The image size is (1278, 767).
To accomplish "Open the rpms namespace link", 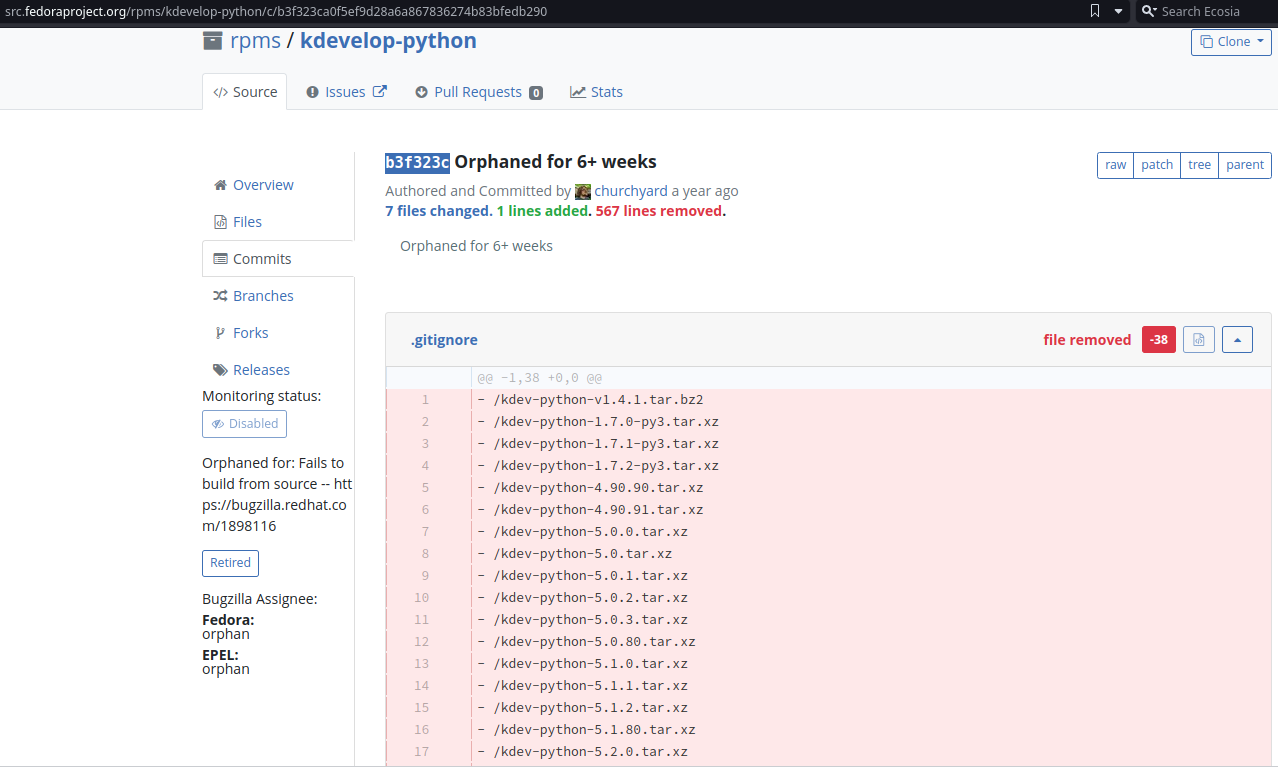I will [255, 41].
